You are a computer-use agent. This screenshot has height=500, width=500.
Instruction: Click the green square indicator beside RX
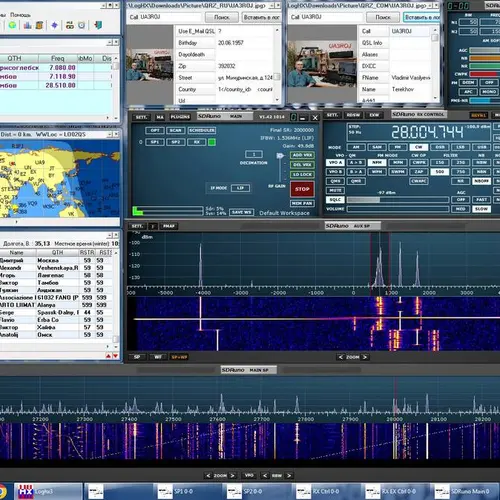point(212,142)
